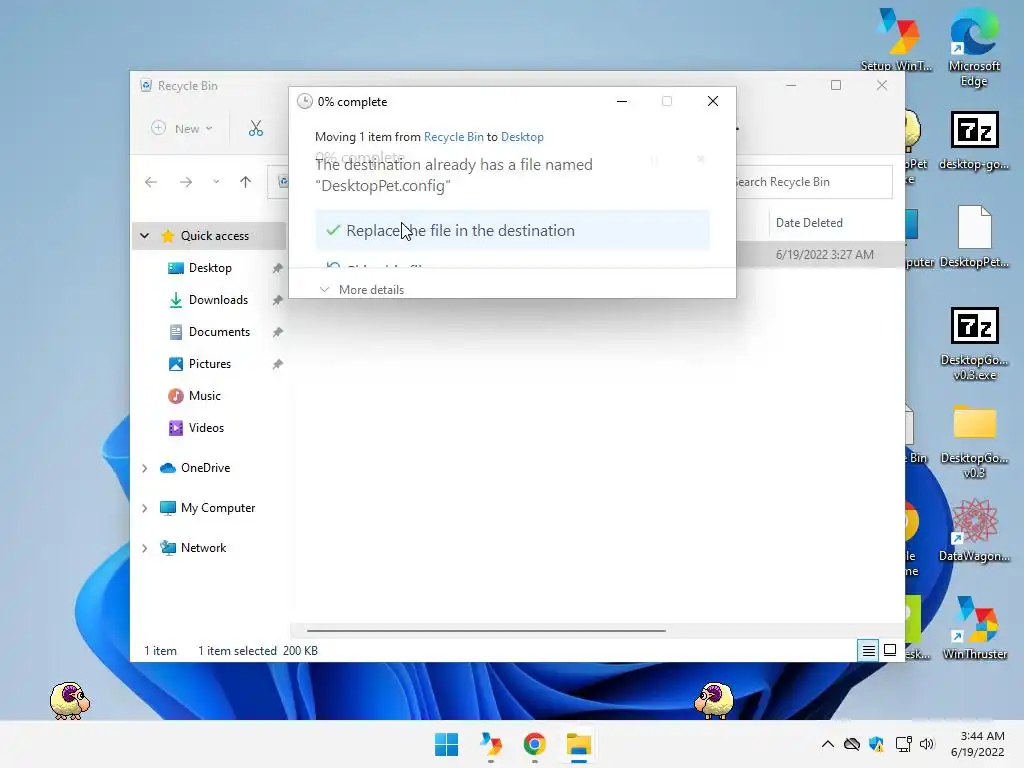
Task: Open Google Chrome from the taskbar
Action: 534,744
